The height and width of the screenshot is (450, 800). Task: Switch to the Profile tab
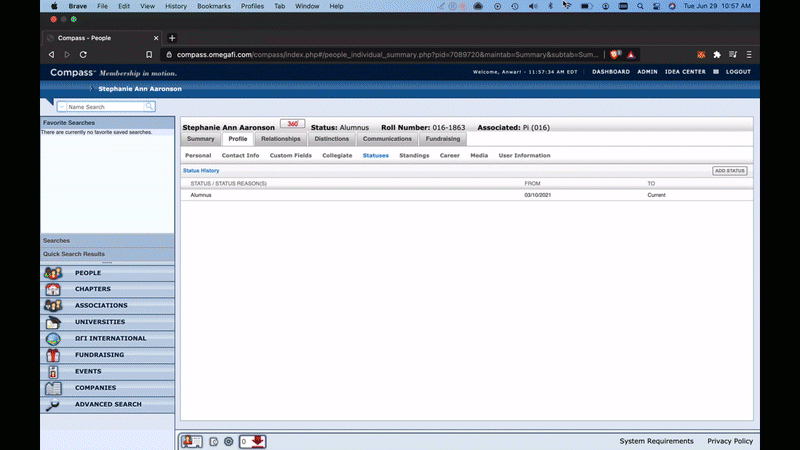click(238, 139)
